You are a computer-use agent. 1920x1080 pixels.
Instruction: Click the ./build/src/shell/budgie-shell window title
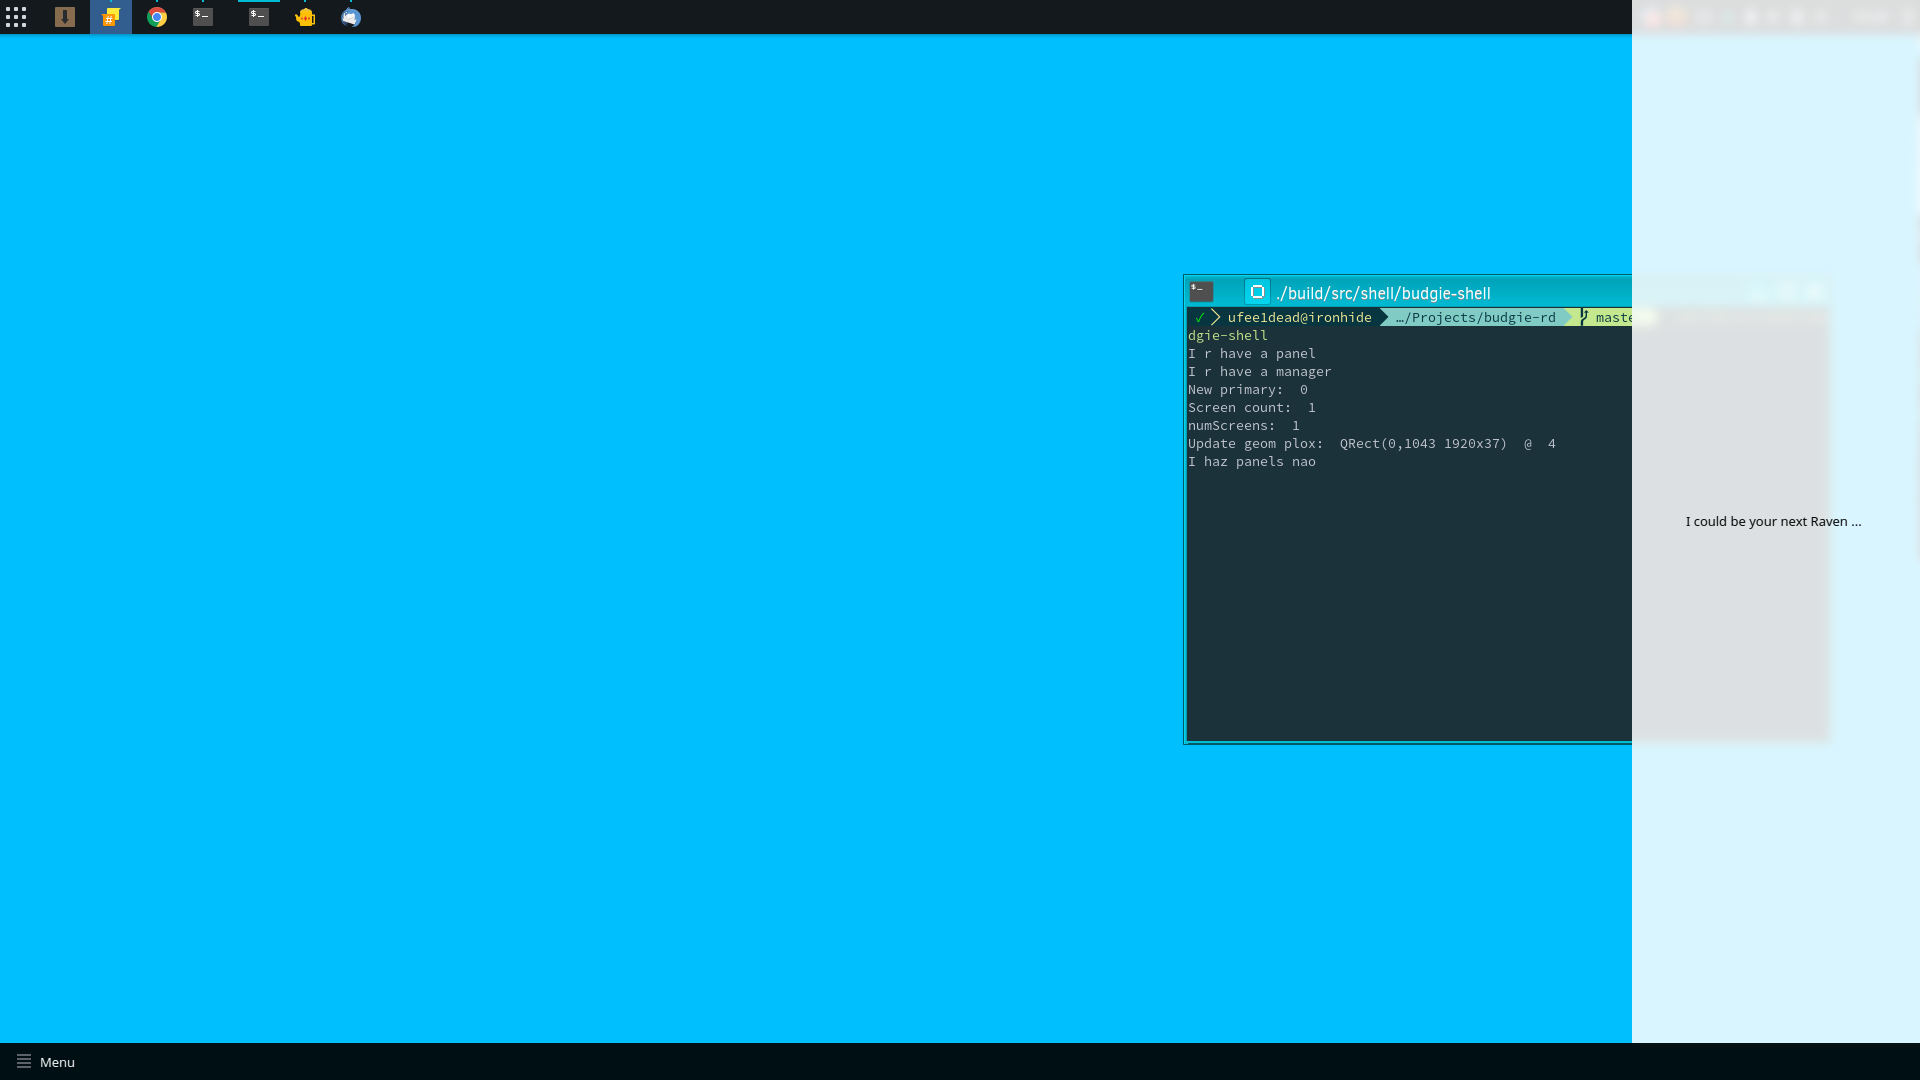(x=1383, y=293)
